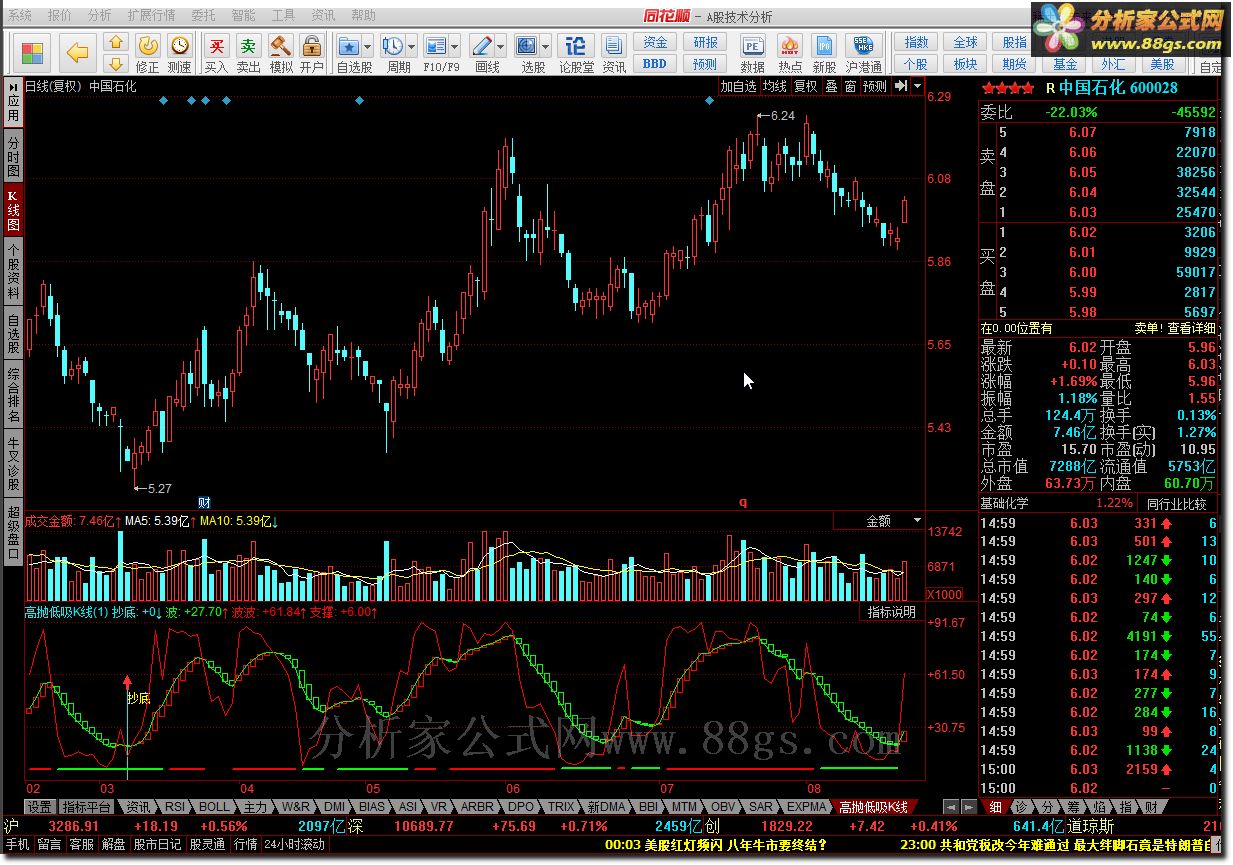Select the 画线 pencil drawing tool
1233x865 pixels.
point(481,46)
